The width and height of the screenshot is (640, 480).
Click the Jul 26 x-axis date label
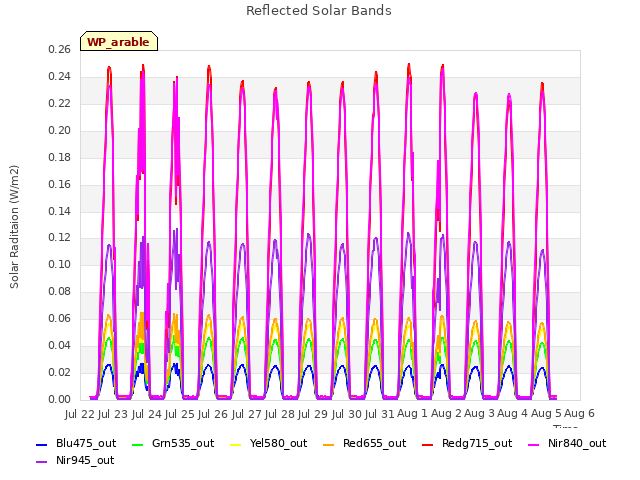coord(213,414)
